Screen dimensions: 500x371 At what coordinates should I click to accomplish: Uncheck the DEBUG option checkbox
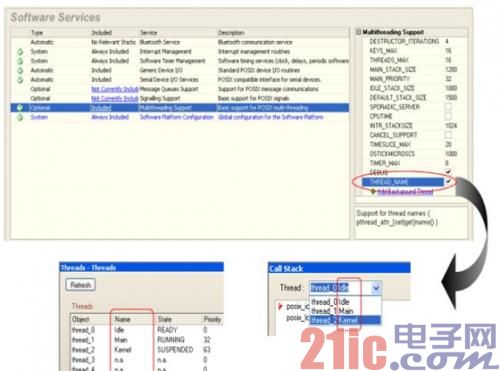(x=448, y=172)
